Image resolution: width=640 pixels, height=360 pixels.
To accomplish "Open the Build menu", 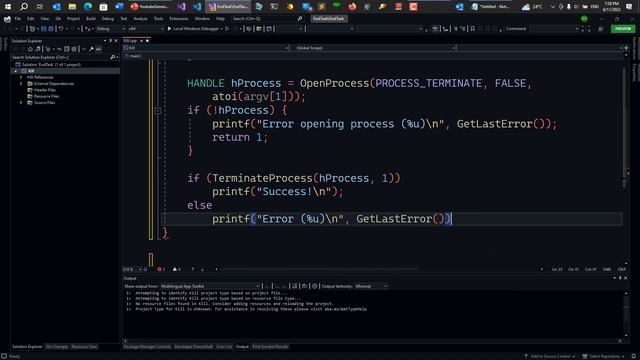I will click(x=91, y=18).
